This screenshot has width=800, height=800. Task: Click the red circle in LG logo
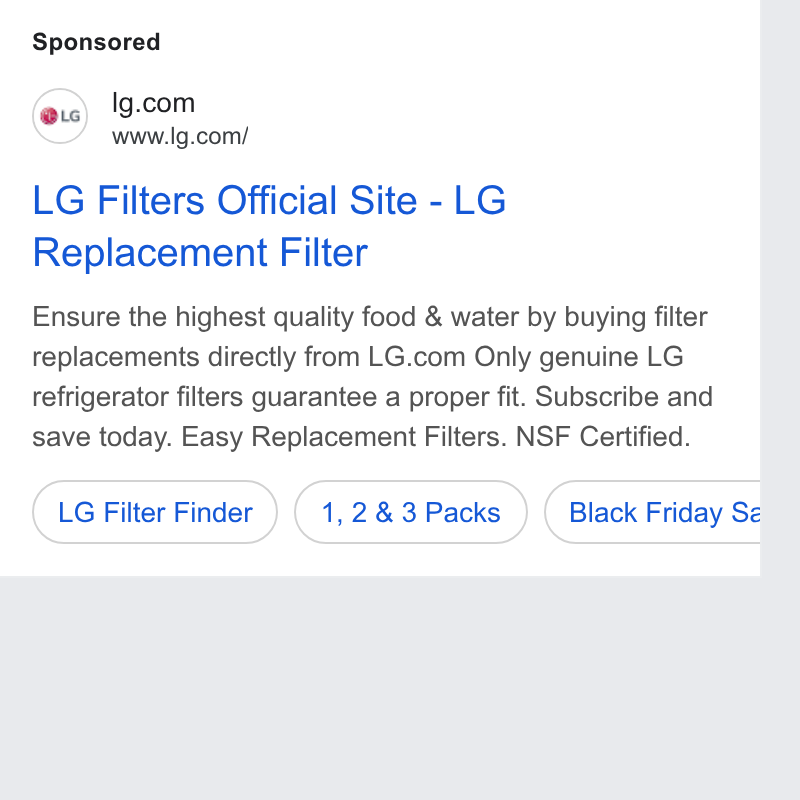tap(48, 116)
